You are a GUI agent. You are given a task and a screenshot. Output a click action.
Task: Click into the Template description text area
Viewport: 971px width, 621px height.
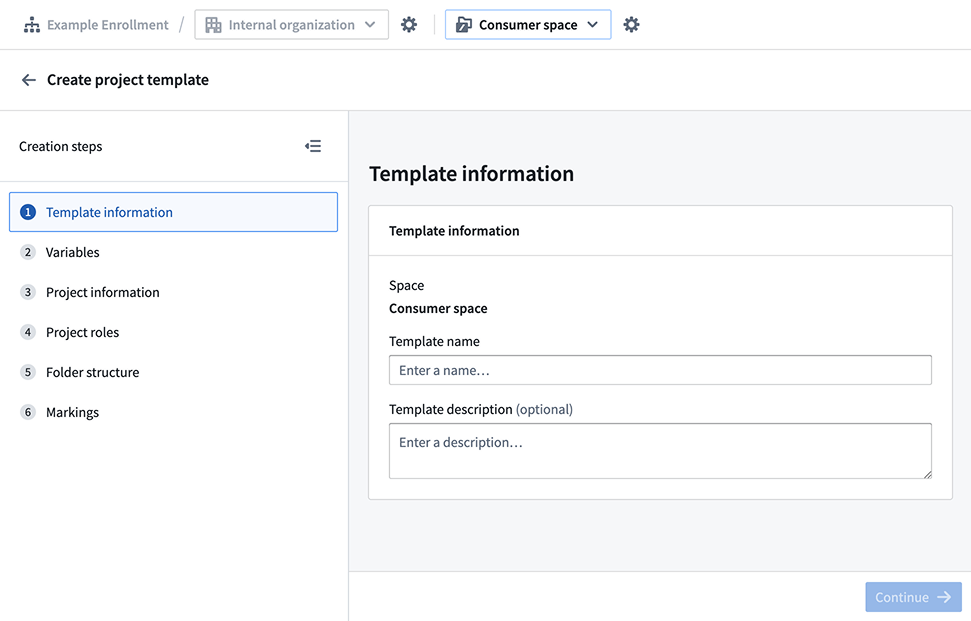tap(660, 450)
